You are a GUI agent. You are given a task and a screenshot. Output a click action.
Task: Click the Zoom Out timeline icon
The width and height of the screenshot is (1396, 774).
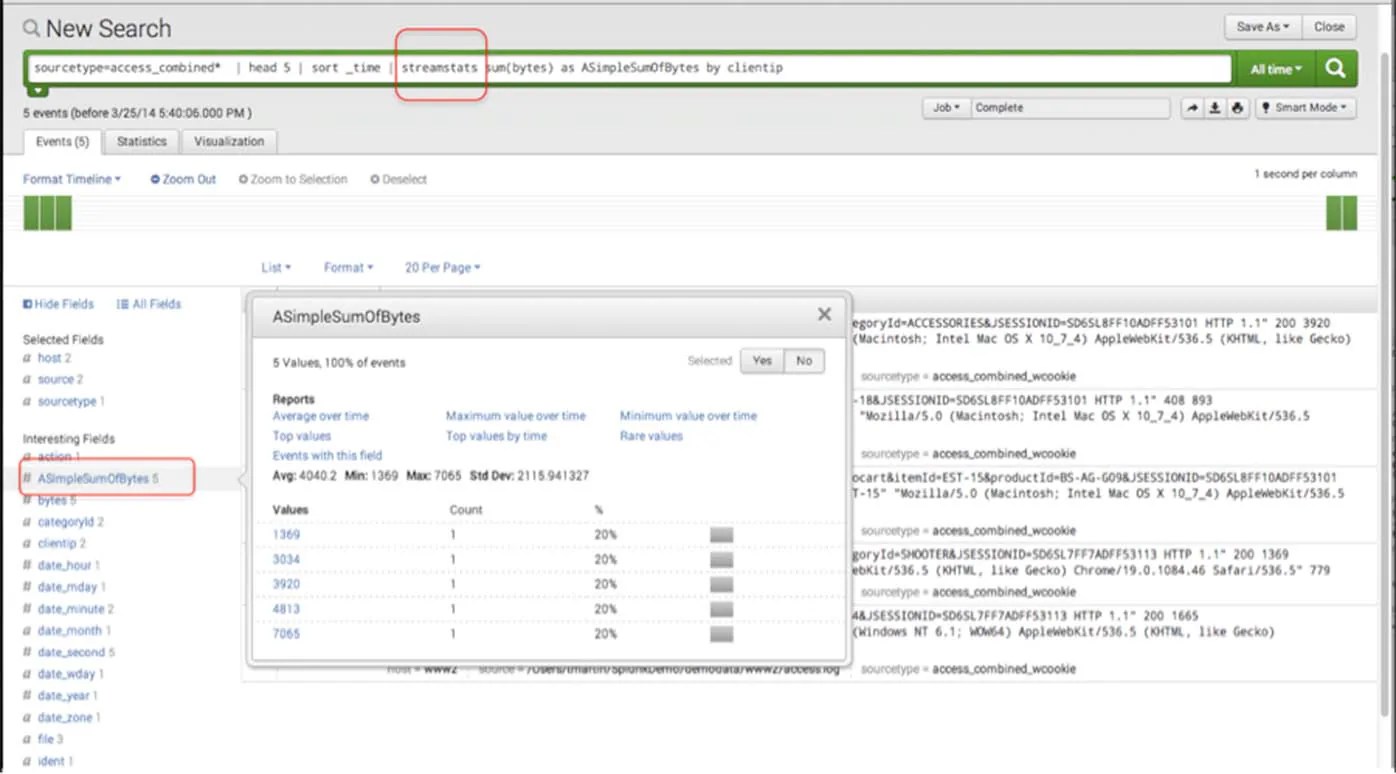coord(182,179)
